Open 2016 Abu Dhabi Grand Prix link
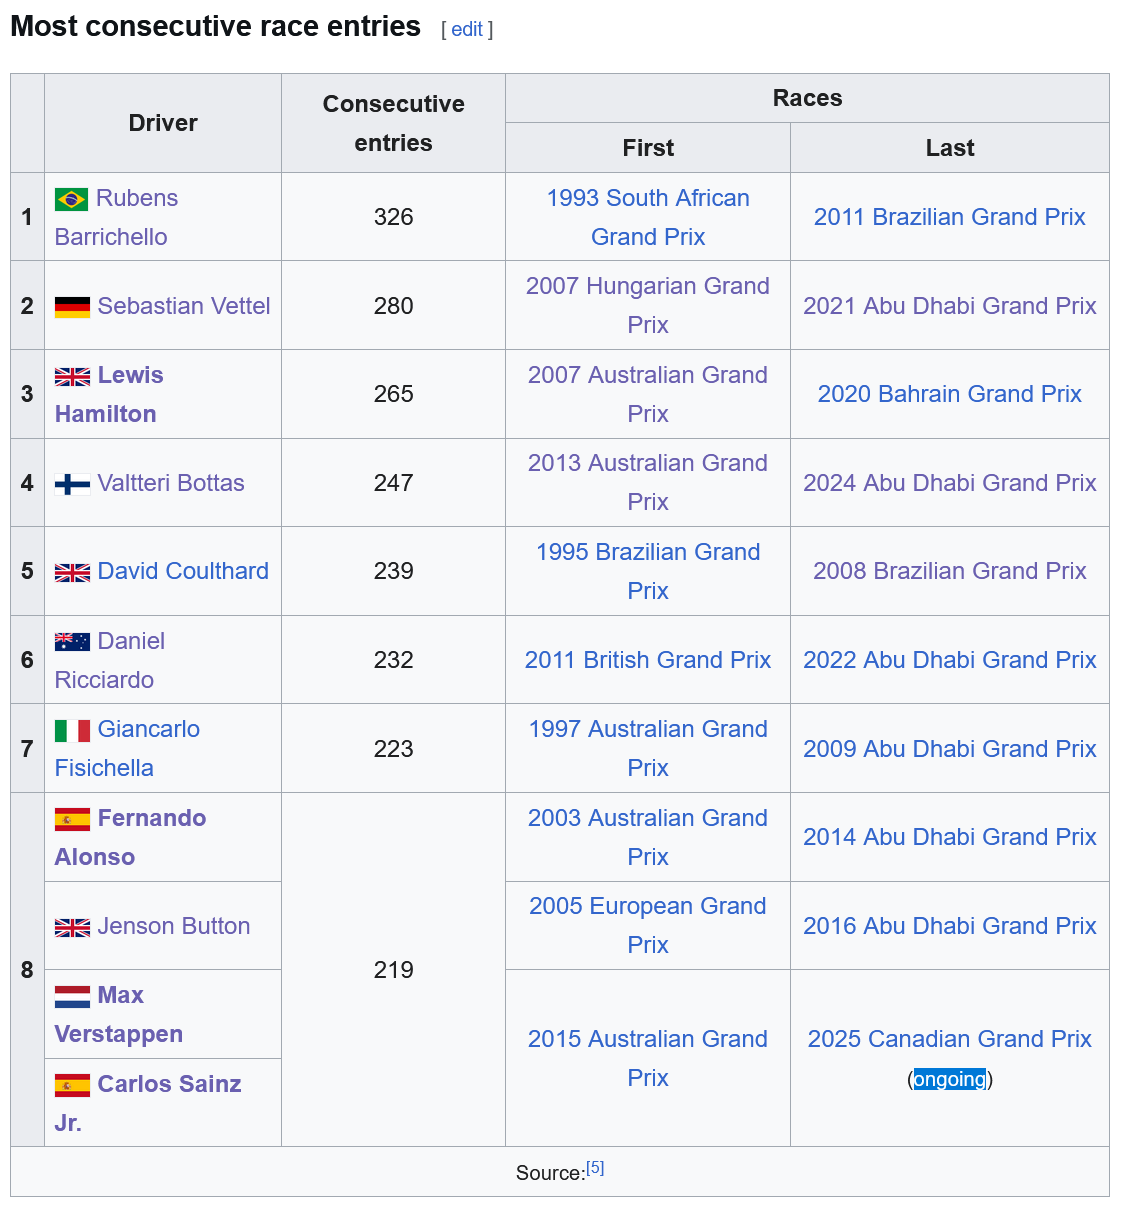The width and height of the screenshot is (1122, 1205). click(950, 926)
